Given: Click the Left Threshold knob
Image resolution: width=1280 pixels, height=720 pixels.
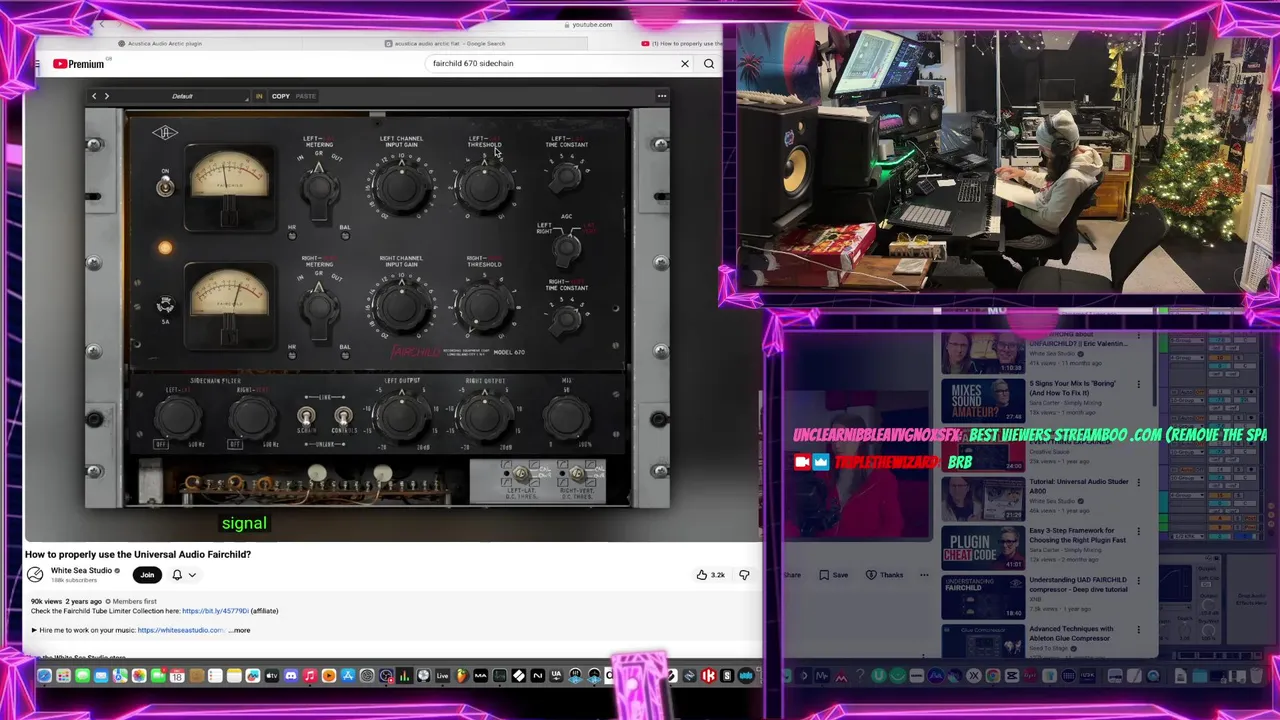Looking at the screenshot, I should pyautogui.click(x=484, y=186).
